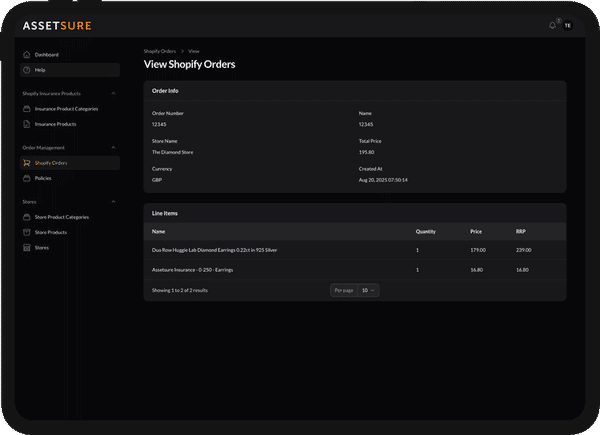Click the Assetsure Insurance line item row
600x435 pixels.
tap(195, 270)
